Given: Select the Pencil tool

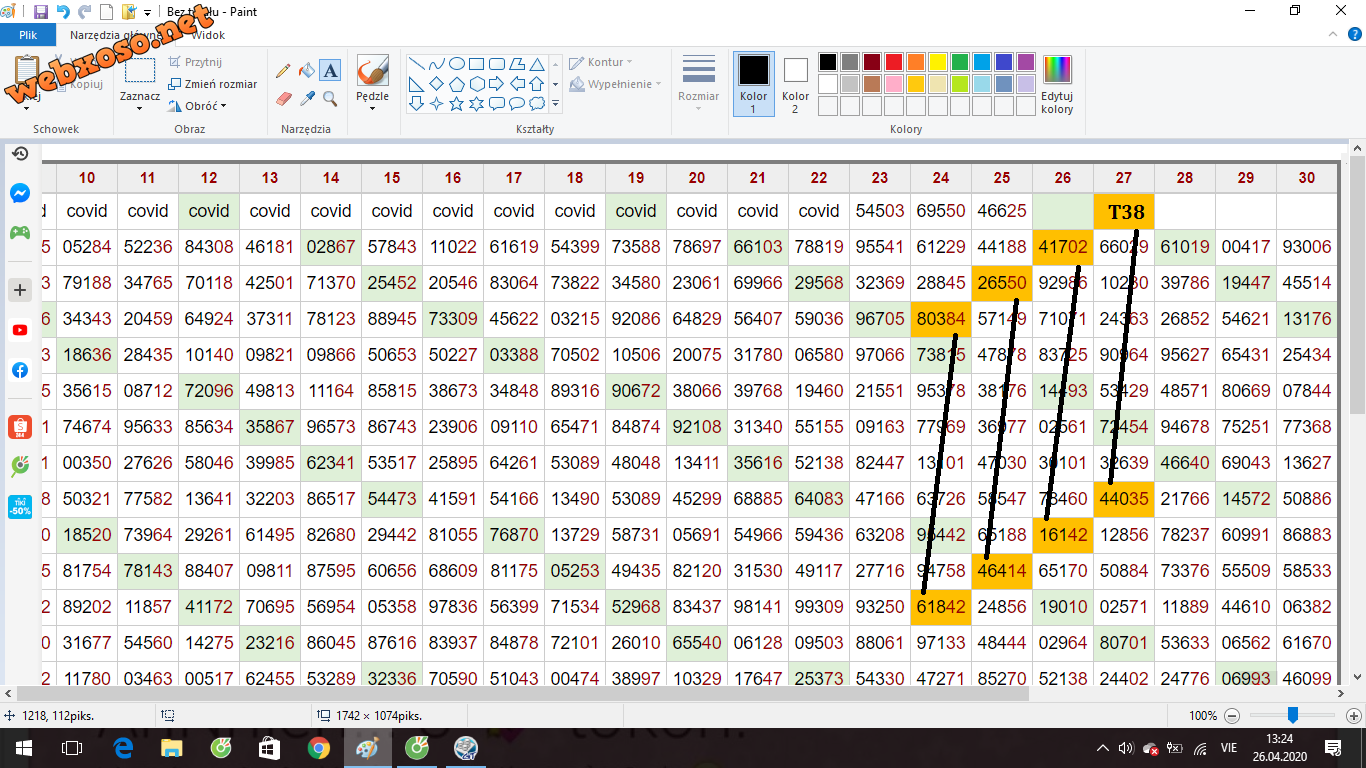Looking at the screenshot, I should 283,71.
